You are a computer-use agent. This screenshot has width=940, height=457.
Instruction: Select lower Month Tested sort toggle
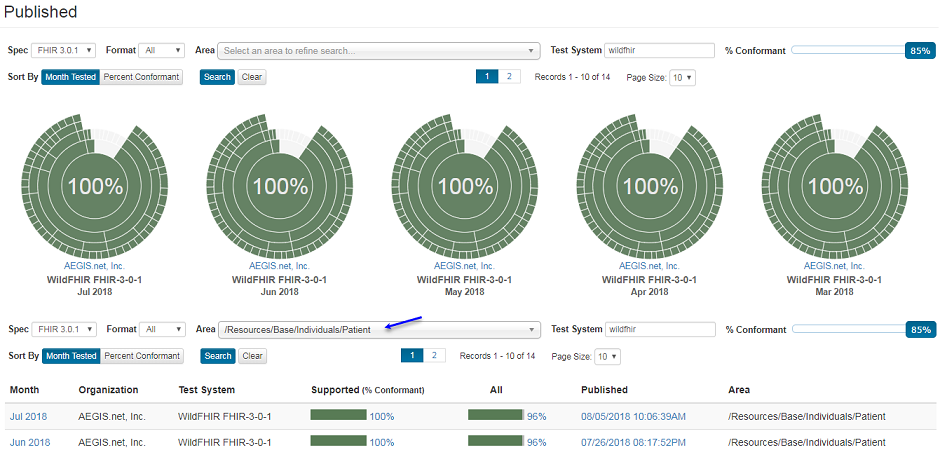71,356
